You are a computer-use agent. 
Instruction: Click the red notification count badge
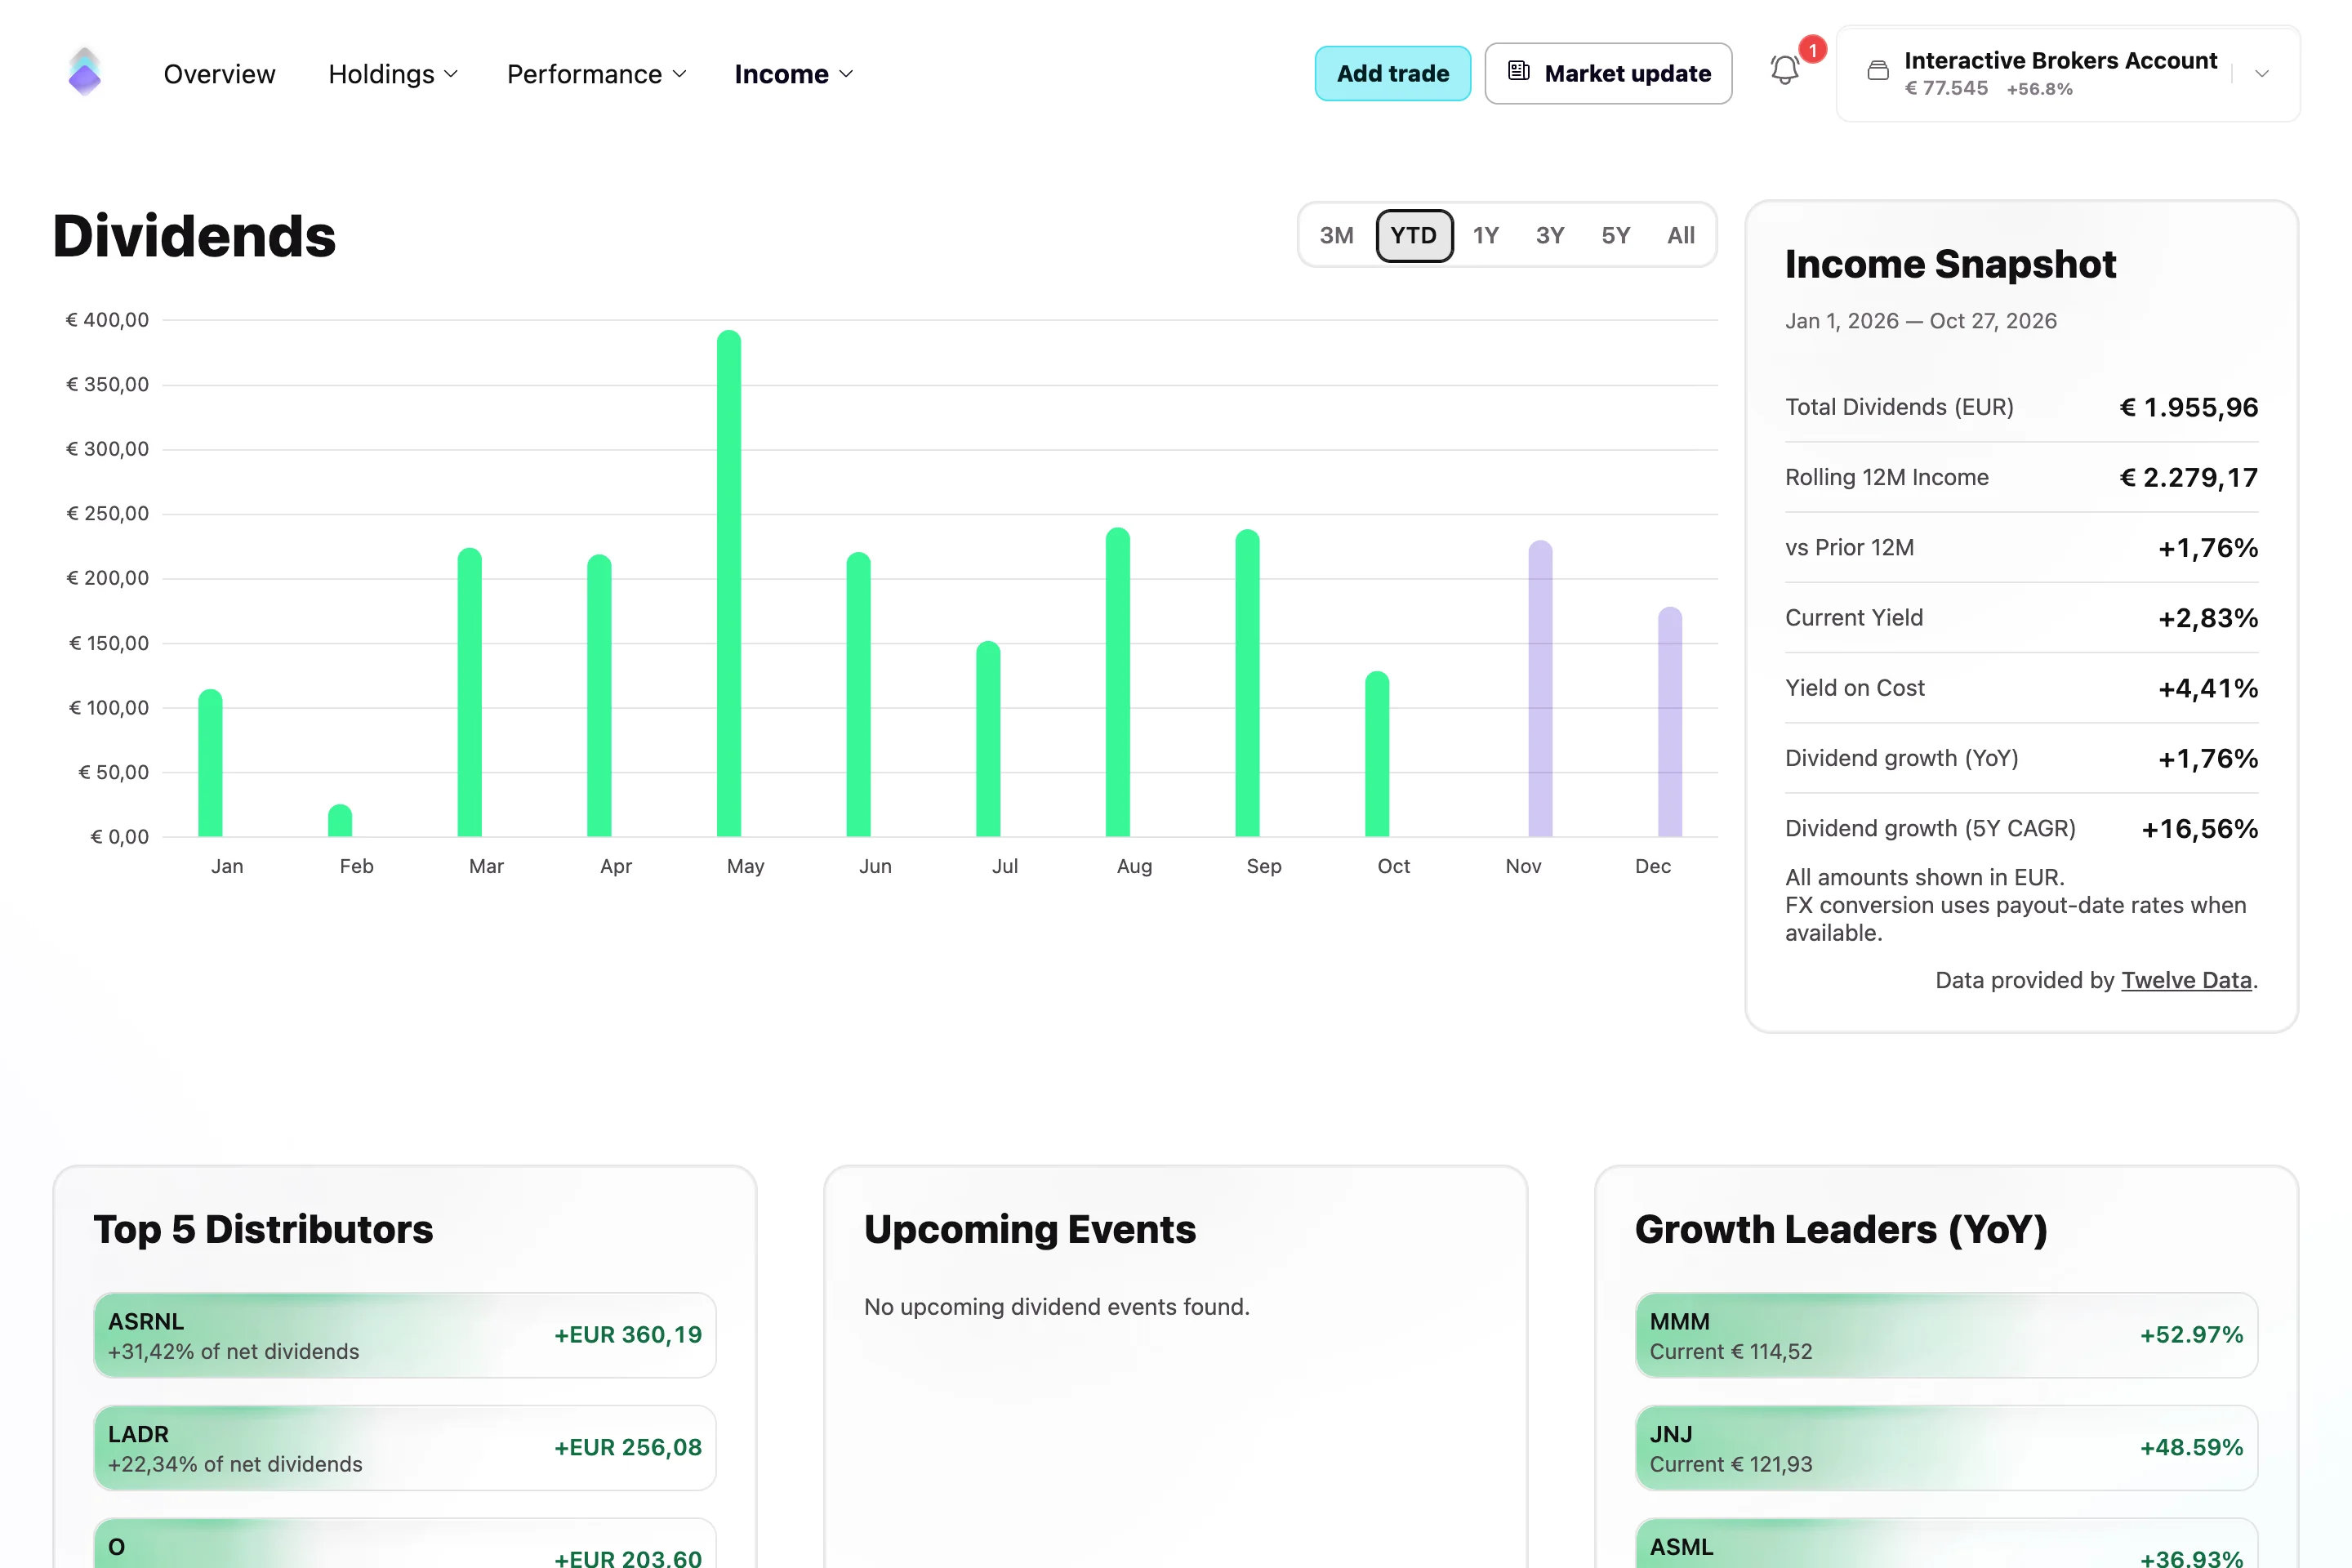1812,49
